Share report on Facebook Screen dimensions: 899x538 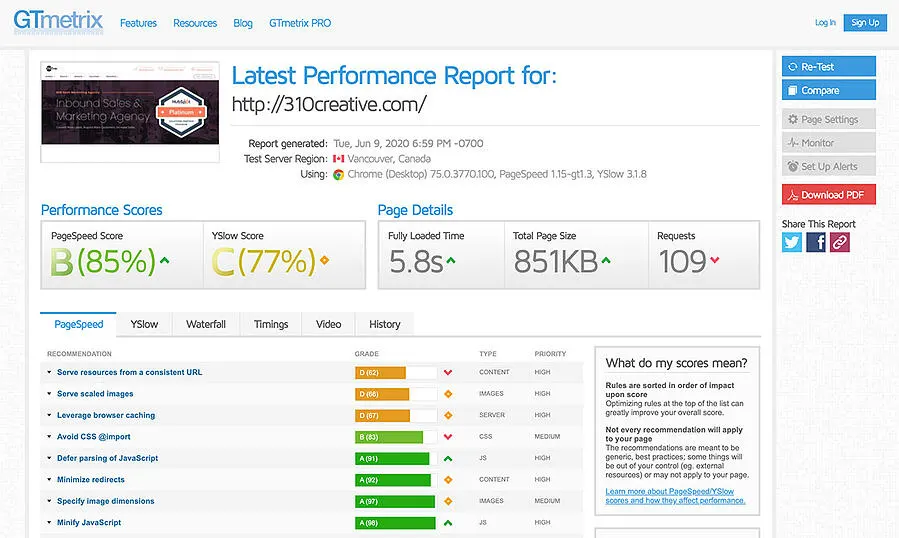(816, 242)
